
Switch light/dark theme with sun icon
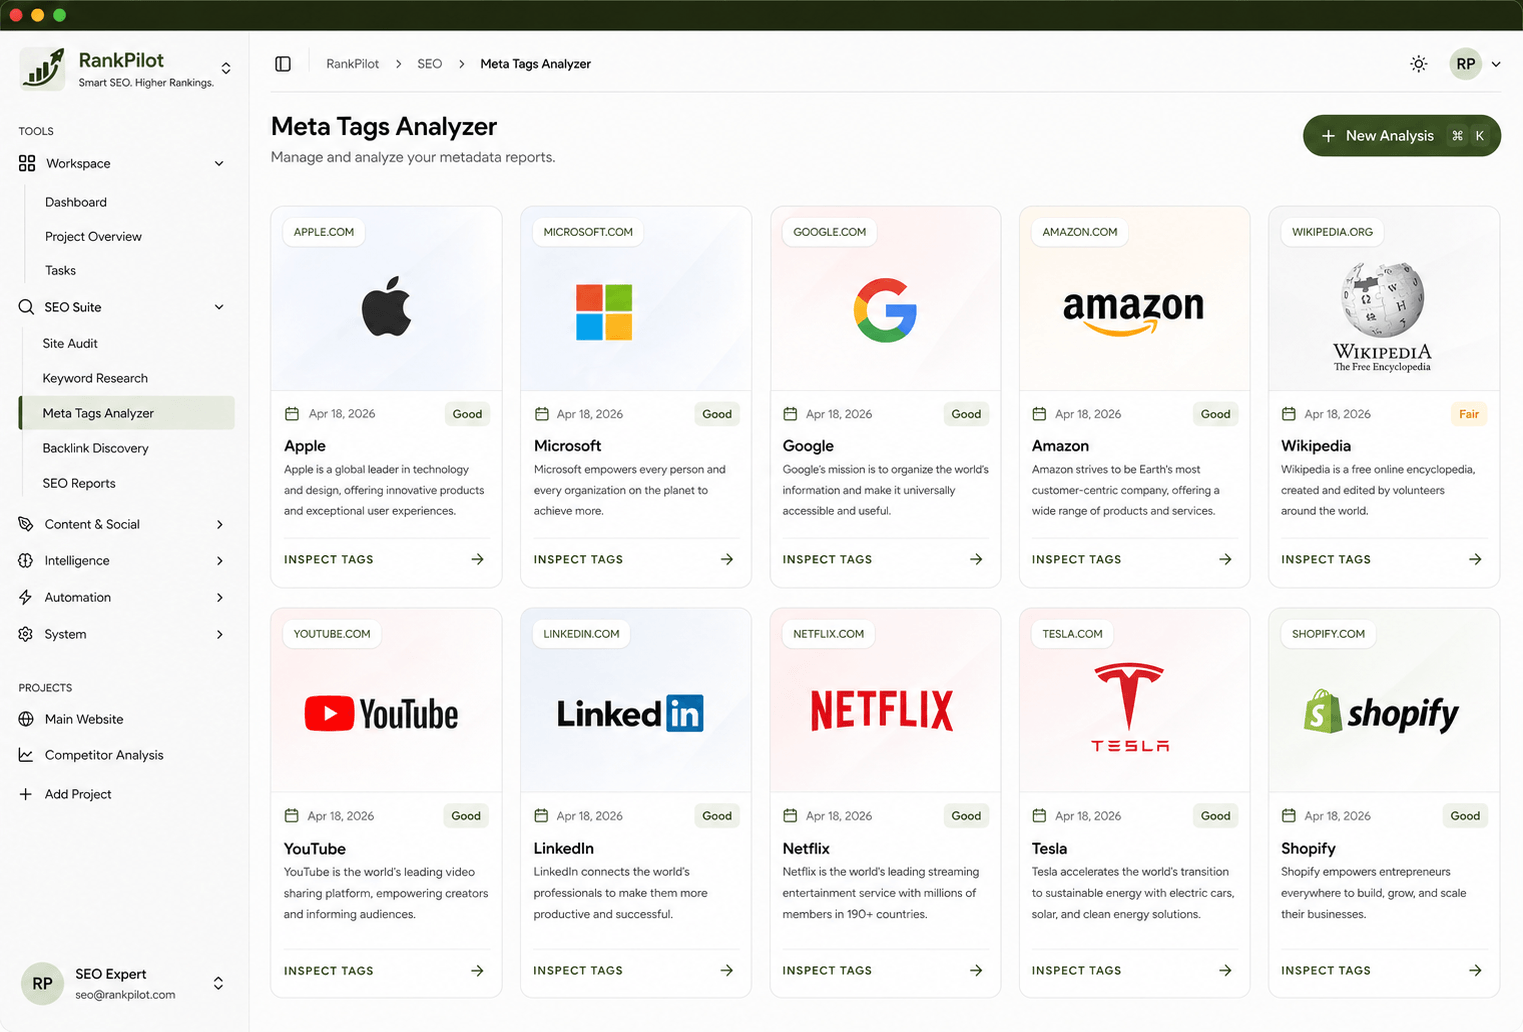click(1418, 64)
